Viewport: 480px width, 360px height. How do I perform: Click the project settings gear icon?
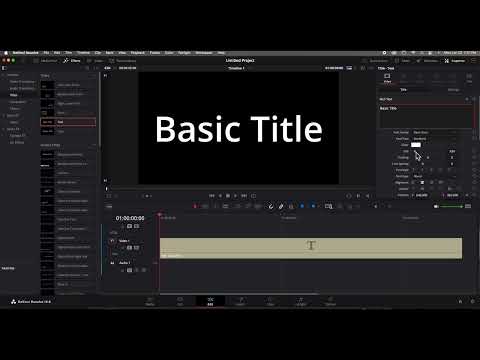(x=472, y=301)
